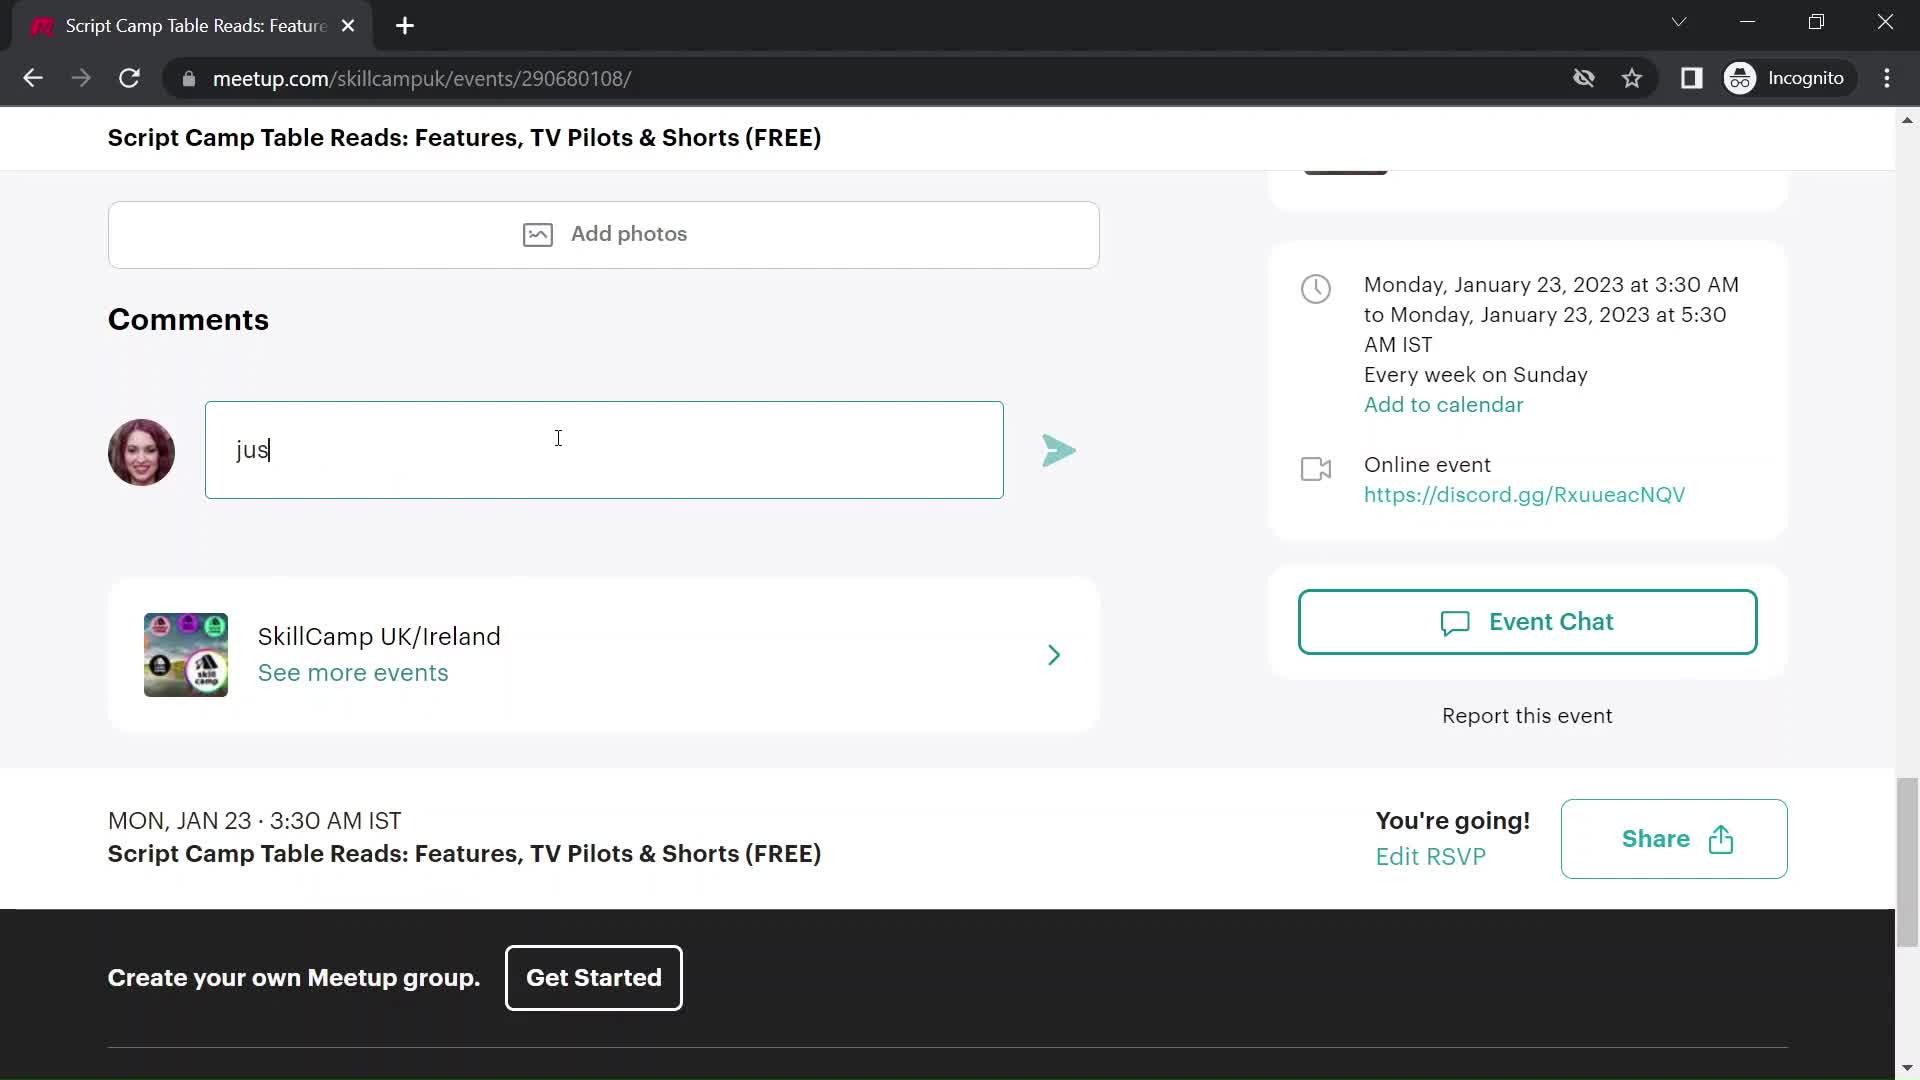This screenshot has height=1080, width=1920.
Task: Select SkillCamp UK/Ireland group thumbnail
Action: (x=185, y=654)
